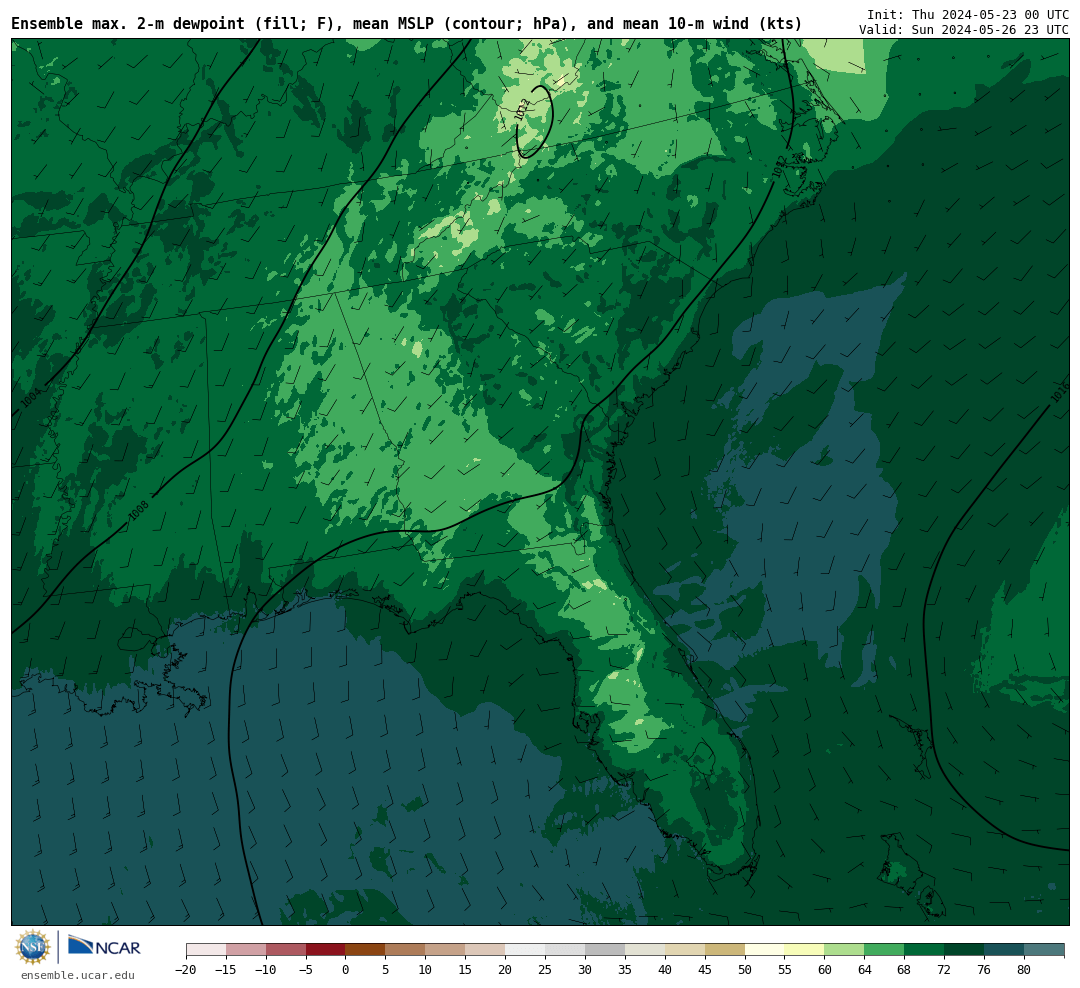Image resolution: width=1080 pixels, height=988 pixels.
Task: Pick the 76–80 dark teal colorbar swatch
Action: pyautogui.click(x=1004, y=950)
